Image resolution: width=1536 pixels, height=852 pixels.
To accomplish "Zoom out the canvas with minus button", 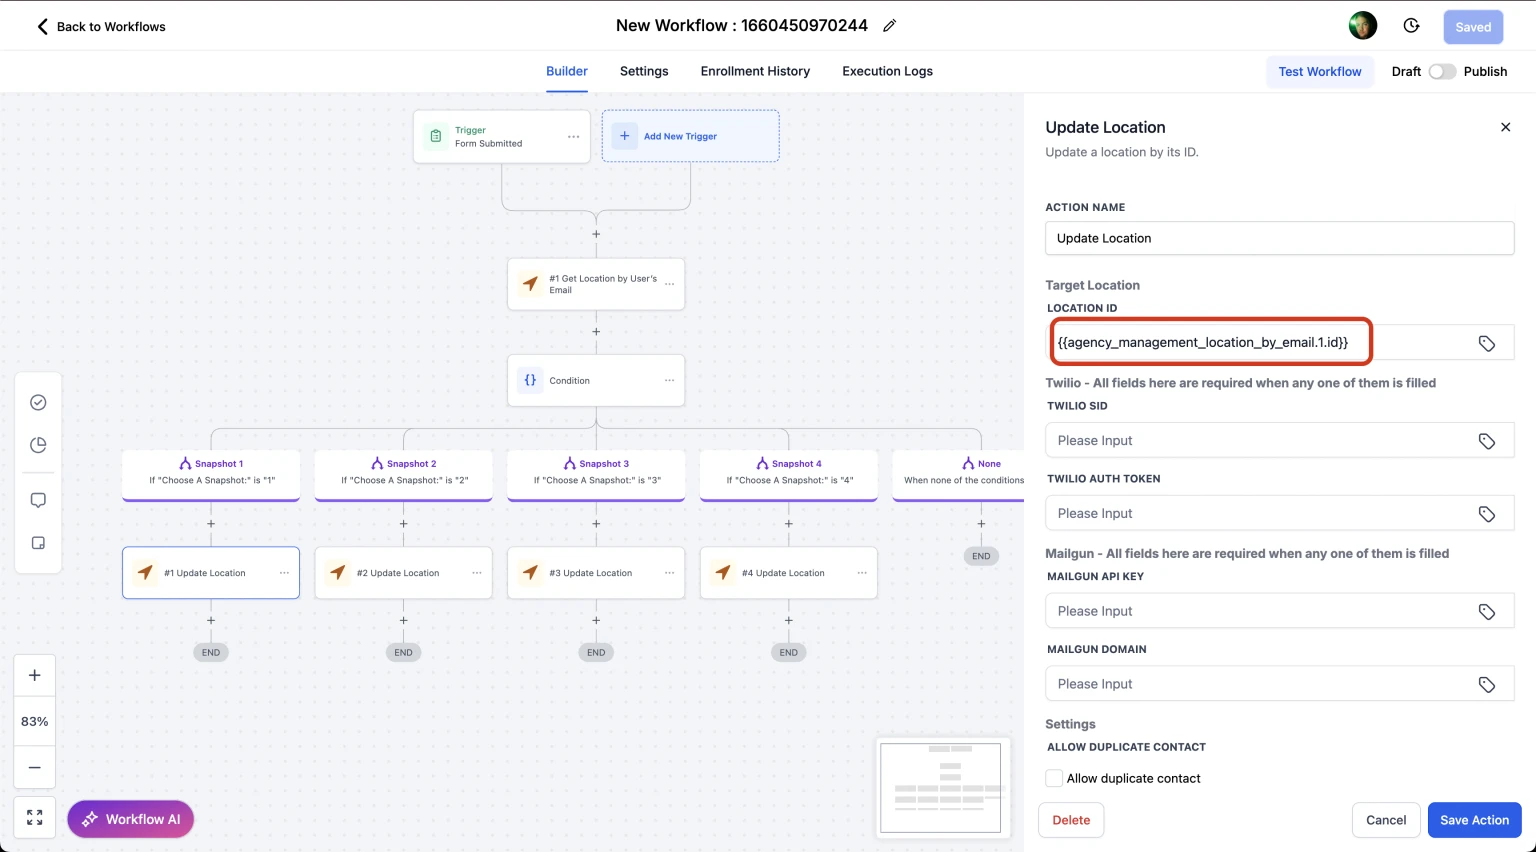I will coord(35,767).
